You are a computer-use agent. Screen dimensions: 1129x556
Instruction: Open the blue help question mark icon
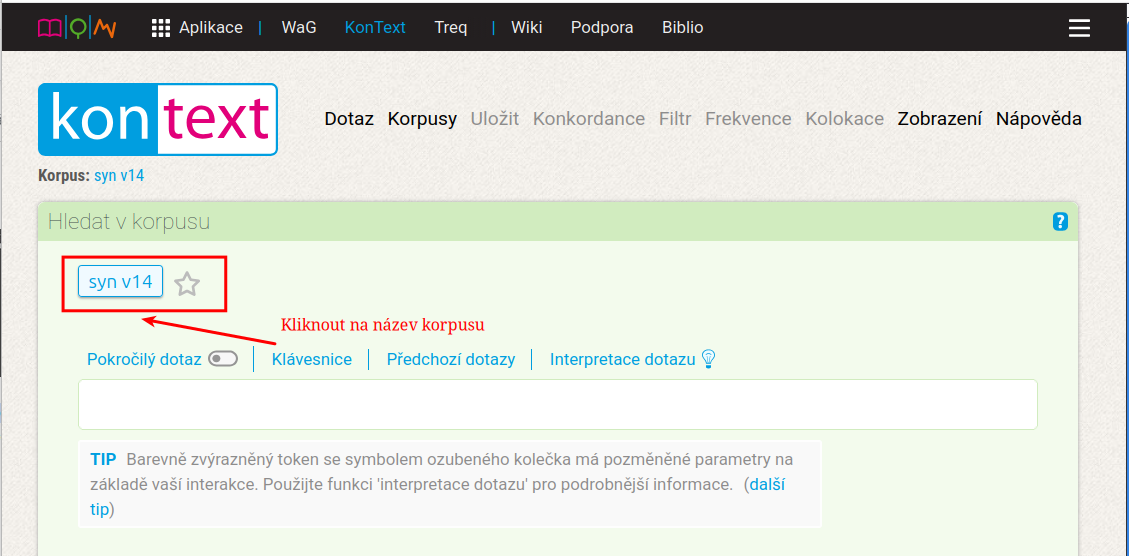[x=1061, y=222]
